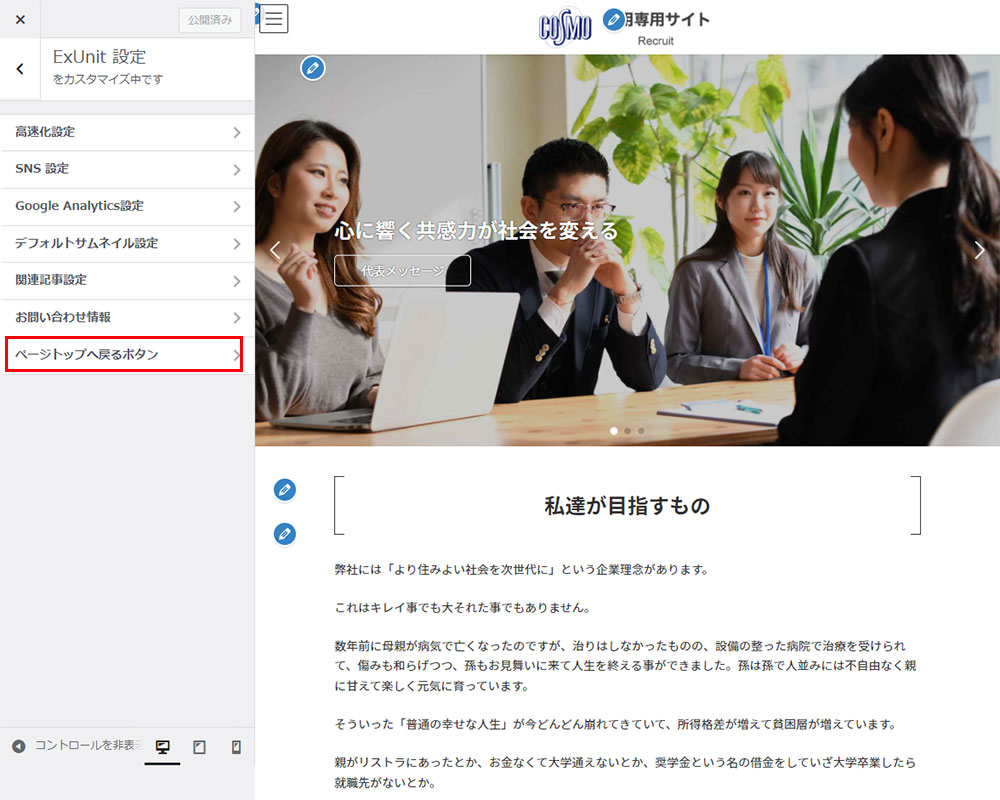Image resolution: width=1000 pixels, height=800 pixels.
Task: Advance to the next slide with right arrow
Action: (979, 251)
